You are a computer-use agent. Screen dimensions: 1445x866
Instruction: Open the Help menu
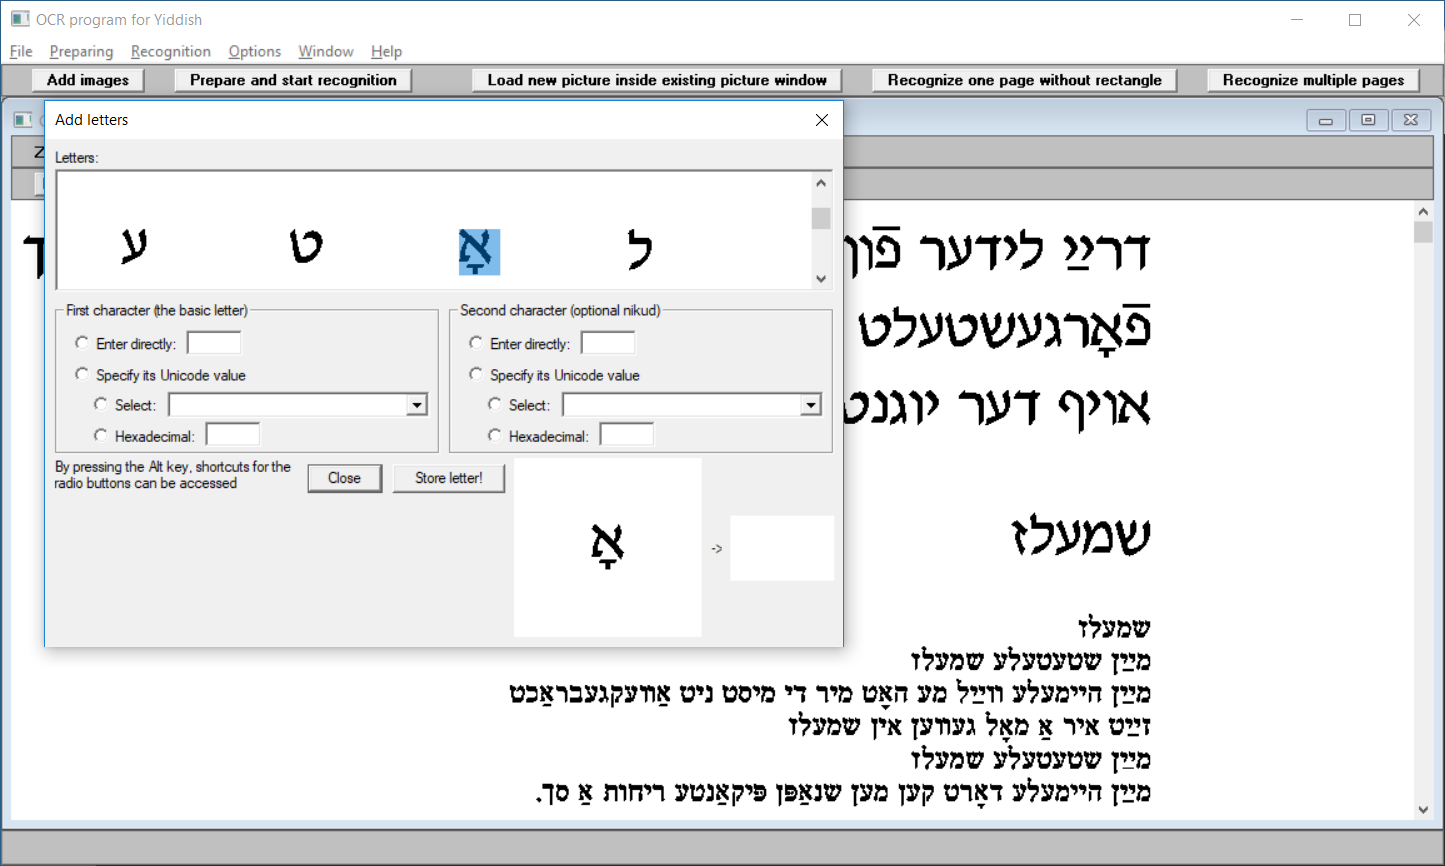(386, 51)
